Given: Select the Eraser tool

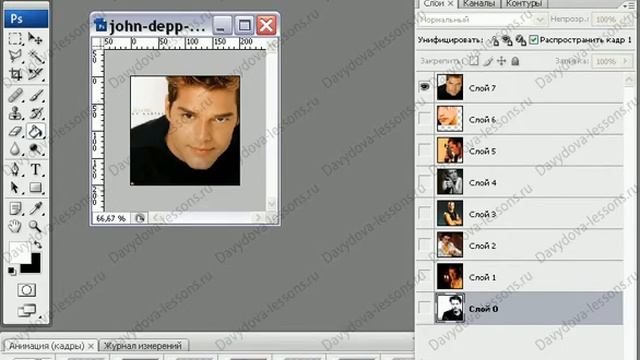Looking at the screenshot, I should 16,131.
